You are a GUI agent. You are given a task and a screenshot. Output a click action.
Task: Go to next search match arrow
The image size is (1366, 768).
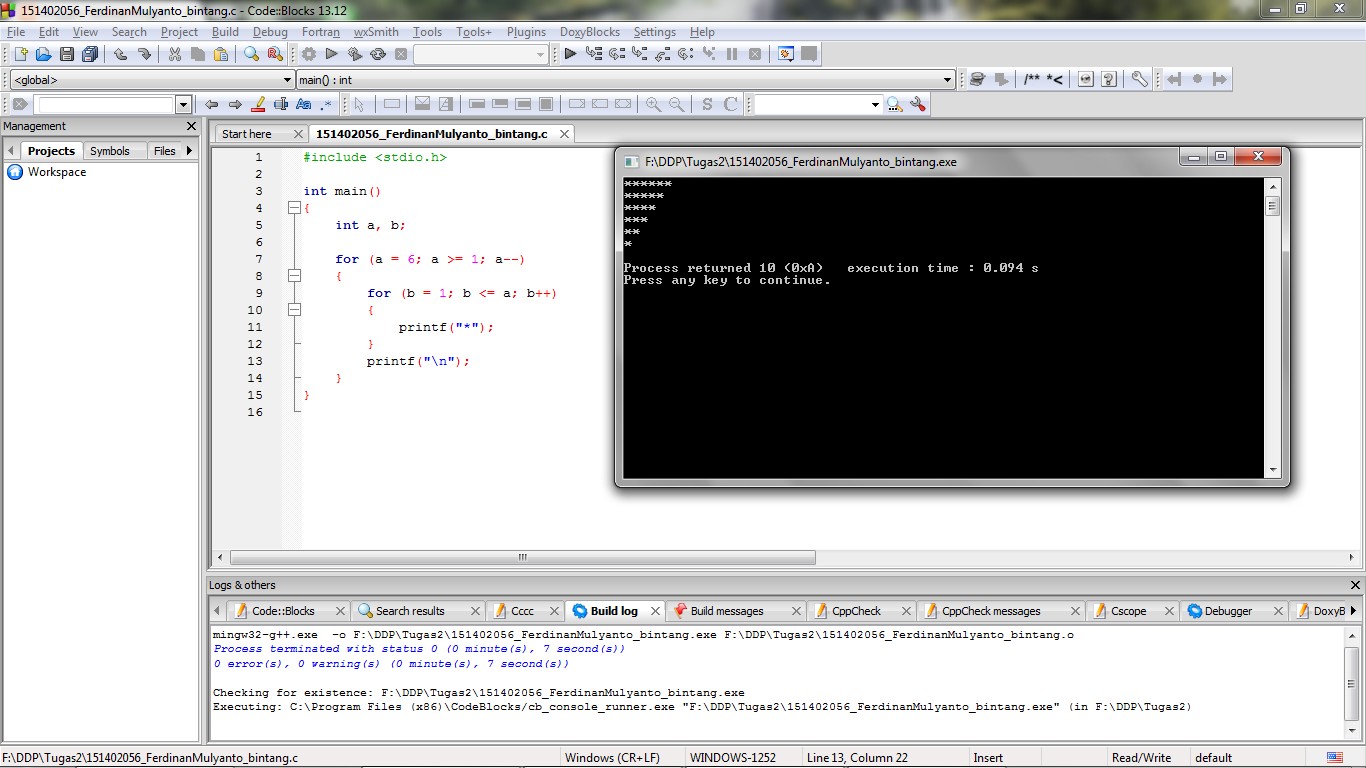pos(235,104)
